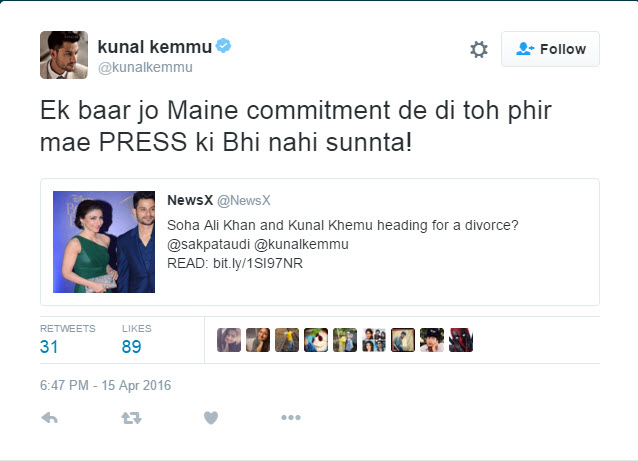This screenshot has height=461, width=638.
Task: Open the three-dots more options menu
Action: pos(290,418)
